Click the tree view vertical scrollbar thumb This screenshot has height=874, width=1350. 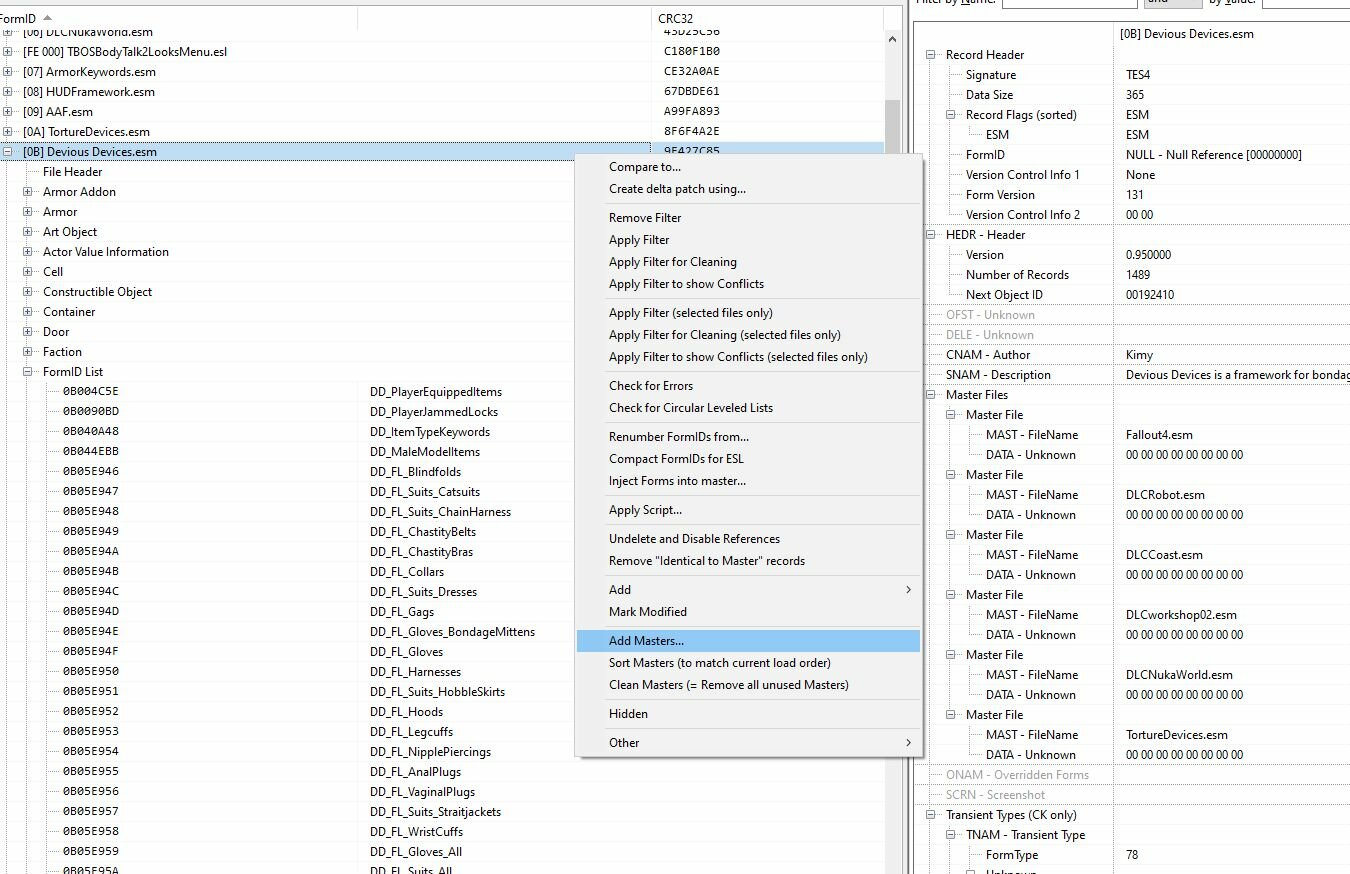893,125
